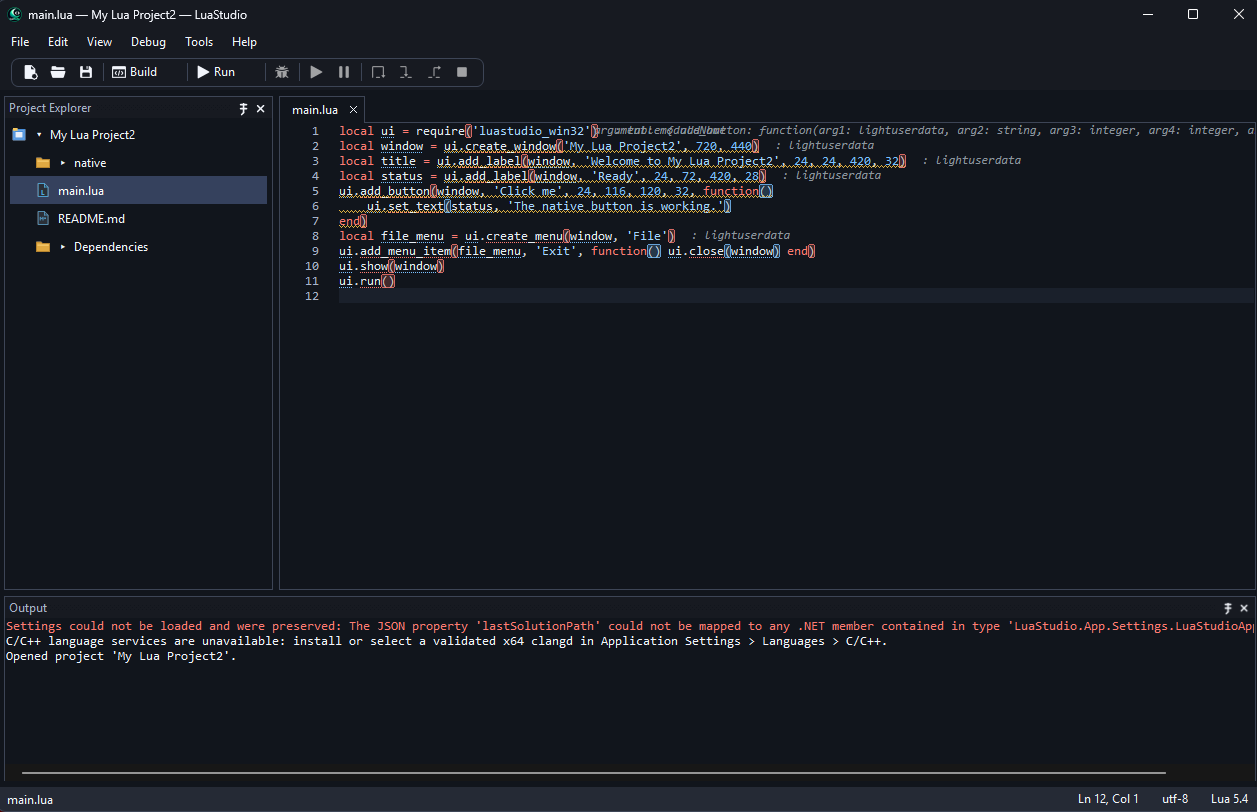Expand the Dependencies folder
The height and width of the screenshot is (812, 1257).
(x=63, y=247)
